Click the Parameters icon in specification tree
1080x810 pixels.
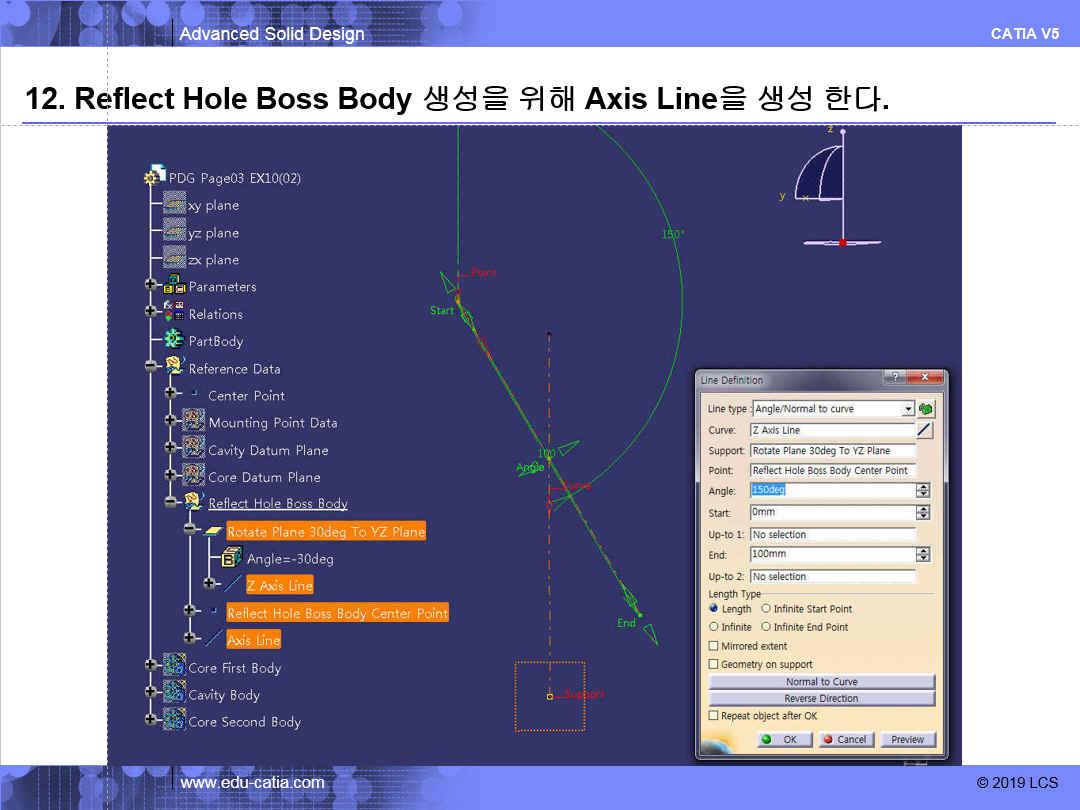(x=174, y=286)
